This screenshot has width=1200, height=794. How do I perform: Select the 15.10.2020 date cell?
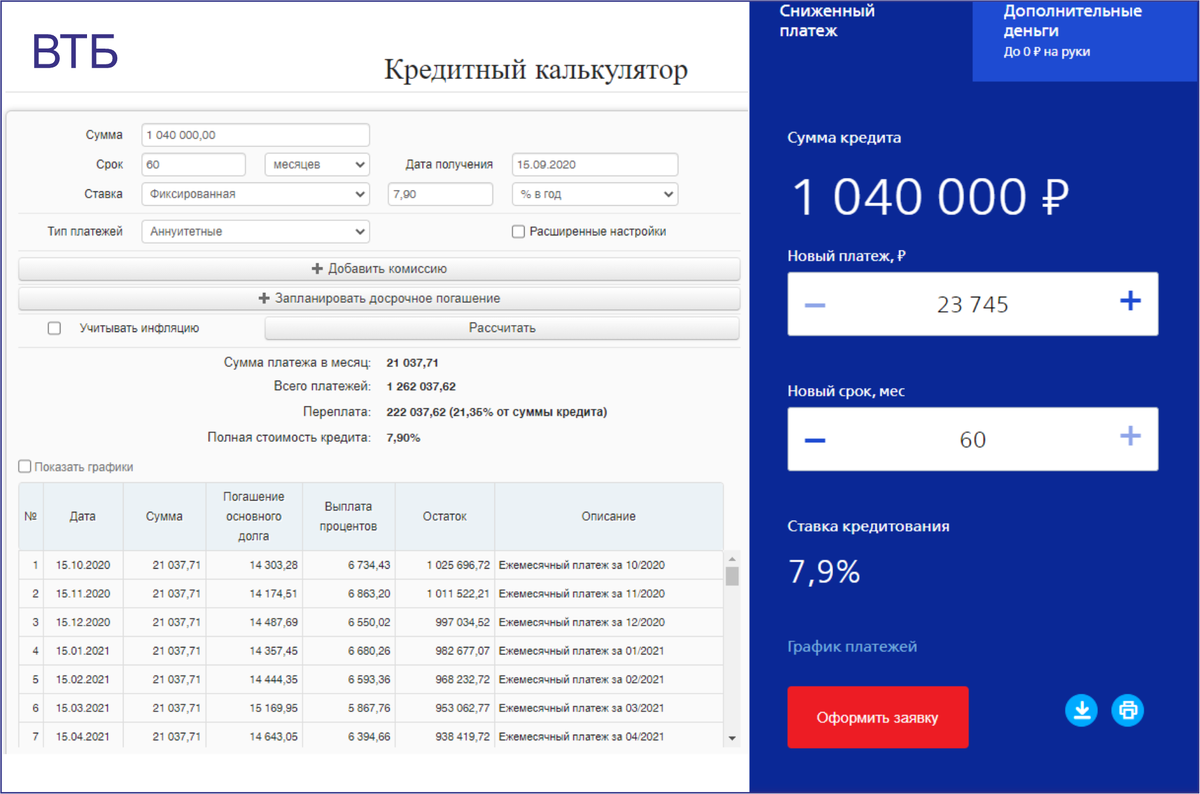(x=83, y=565)
